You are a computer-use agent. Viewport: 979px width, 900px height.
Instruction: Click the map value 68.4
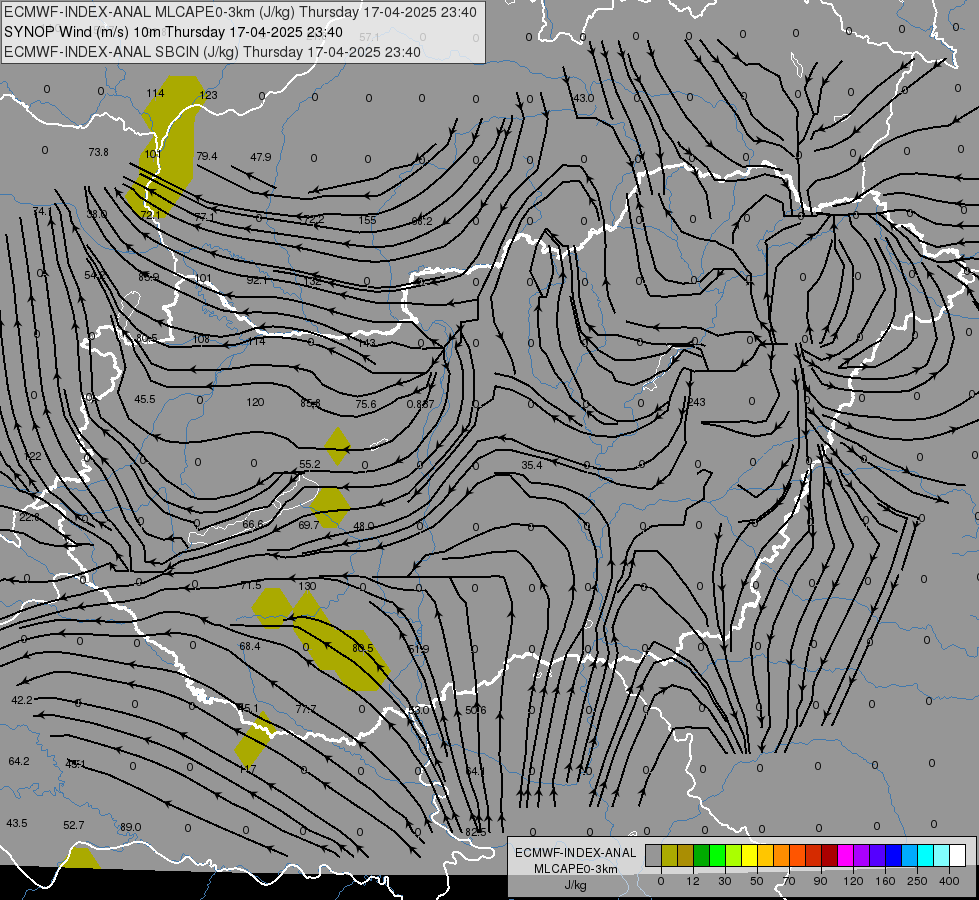tap(250, 646)
